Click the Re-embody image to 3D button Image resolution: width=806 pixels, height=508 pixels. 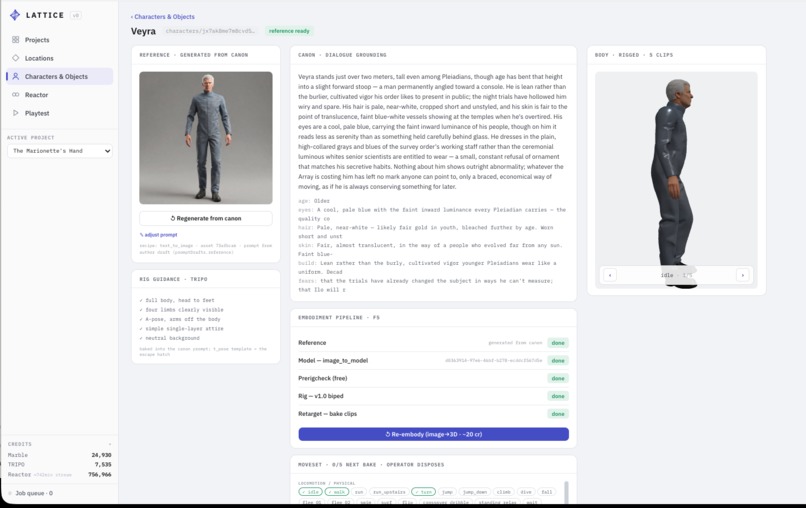click(433, 434)
